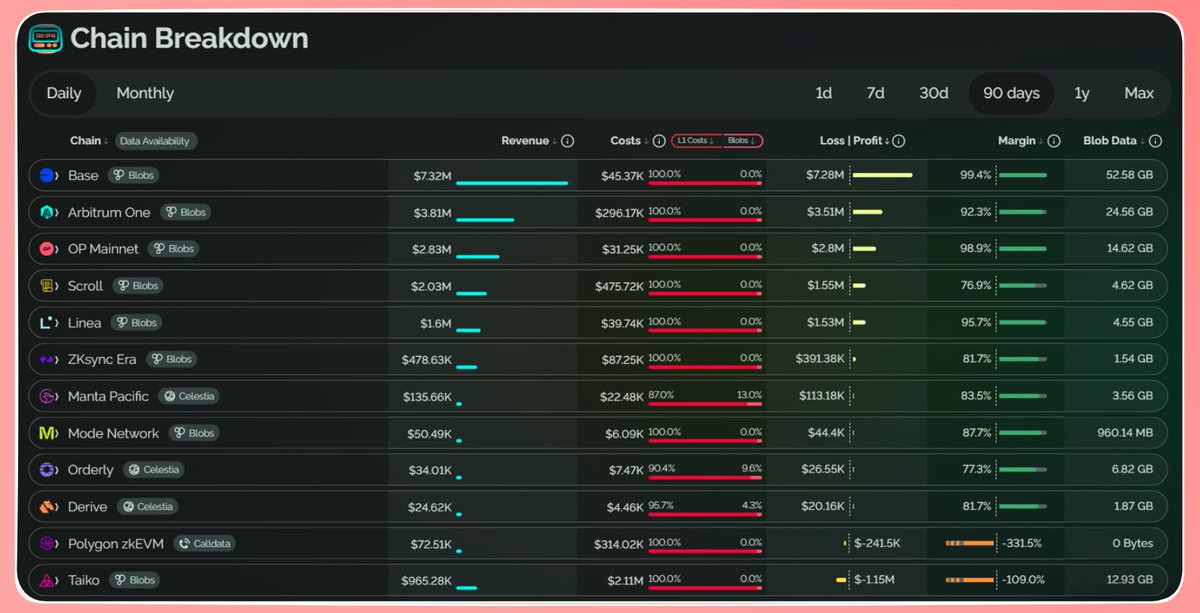Click Manta Pacific costs split bar

tap(705, 404)
